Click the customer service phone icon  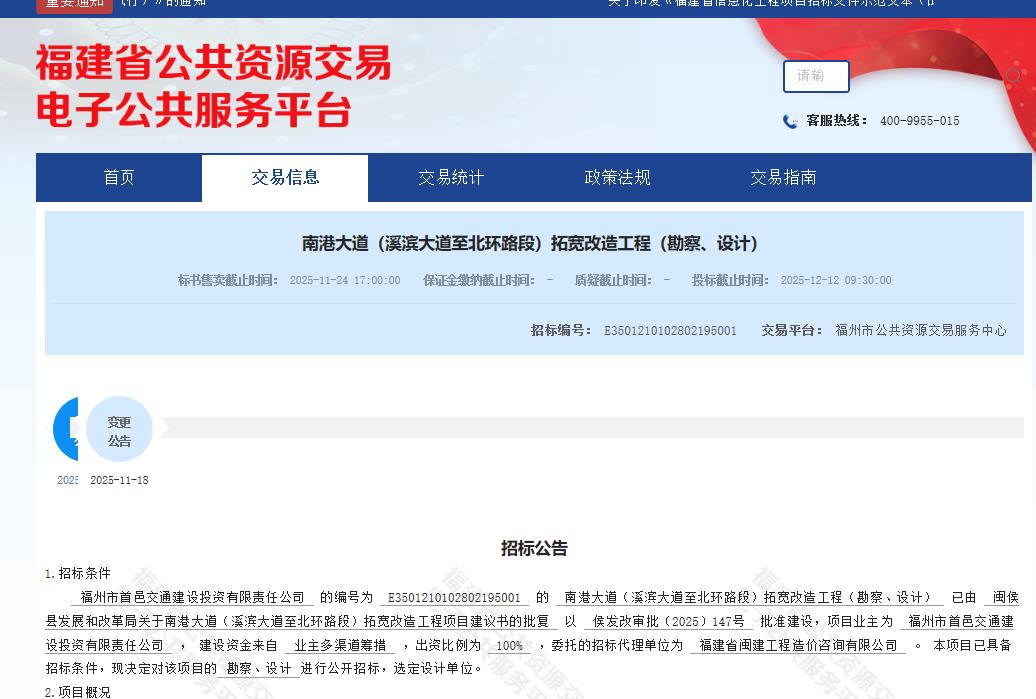click(x=790, y=121)
